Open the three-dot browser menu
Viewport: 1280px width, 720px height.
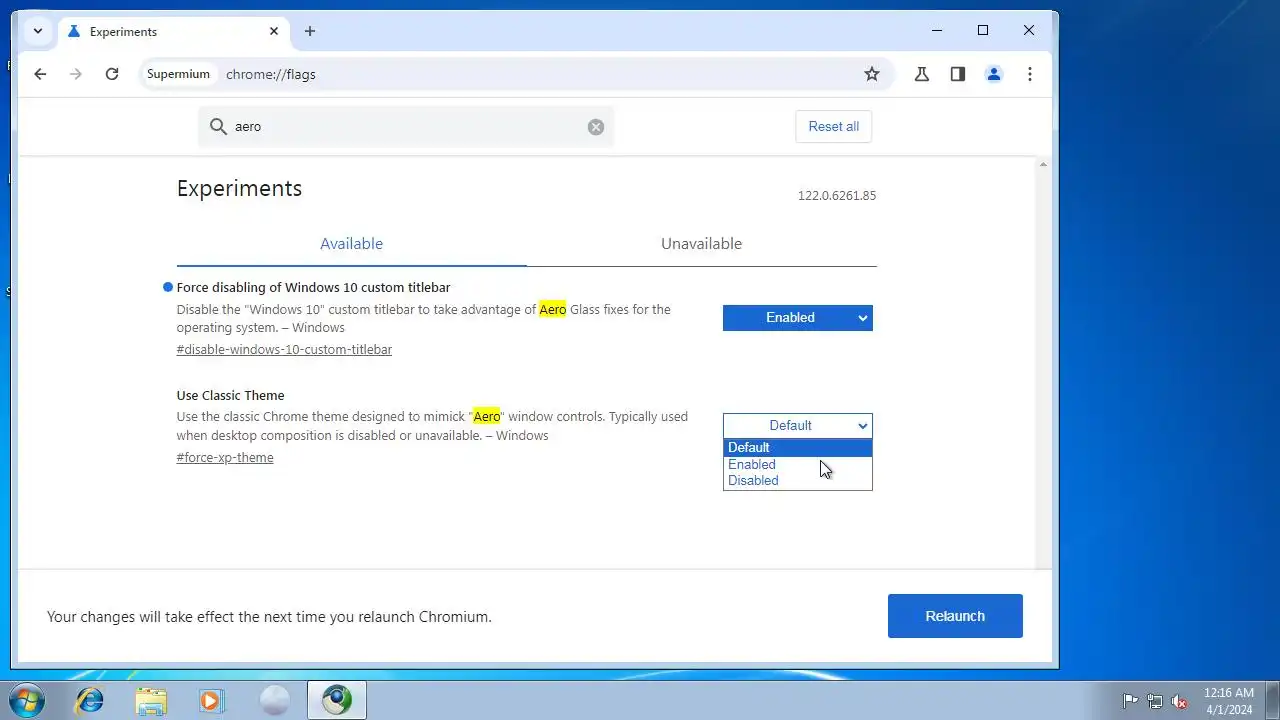tap(1030, 74)
